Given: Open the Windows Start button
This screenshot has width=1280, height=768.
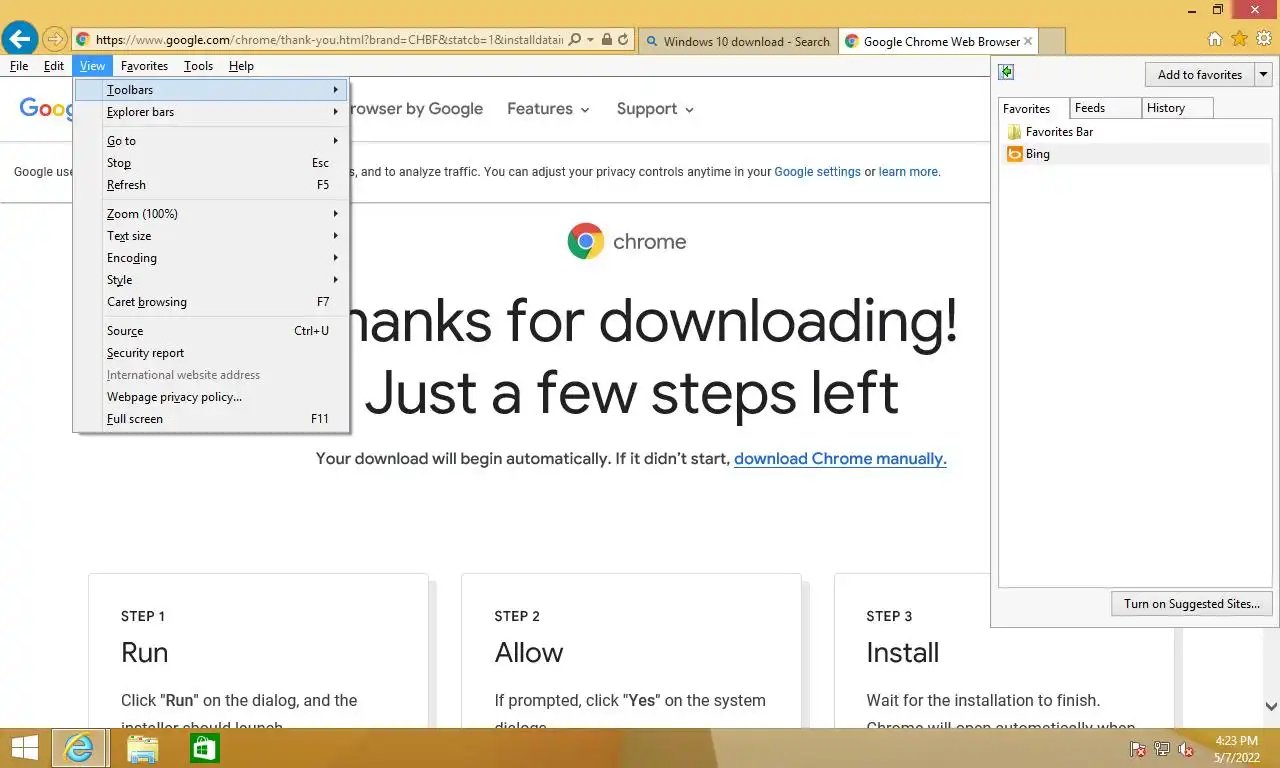Looking at the screenshot, I should pos(25,748).
